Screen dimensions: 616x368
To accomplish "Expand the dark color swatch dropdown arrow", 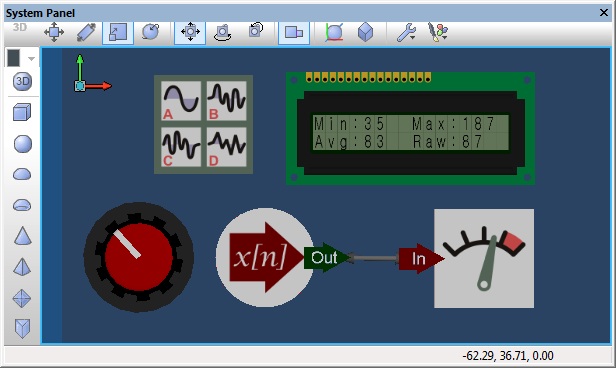I will [x=31, y=59].
